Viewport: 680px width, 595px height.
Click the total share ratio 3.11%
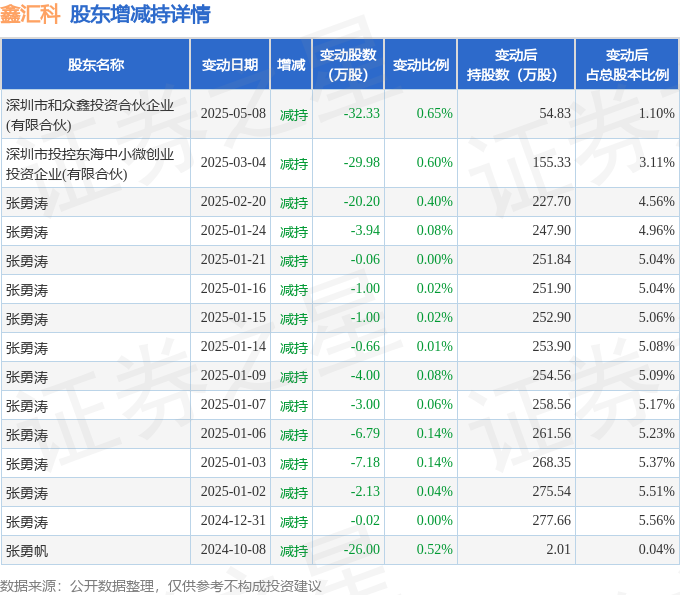tap(657, 162)
